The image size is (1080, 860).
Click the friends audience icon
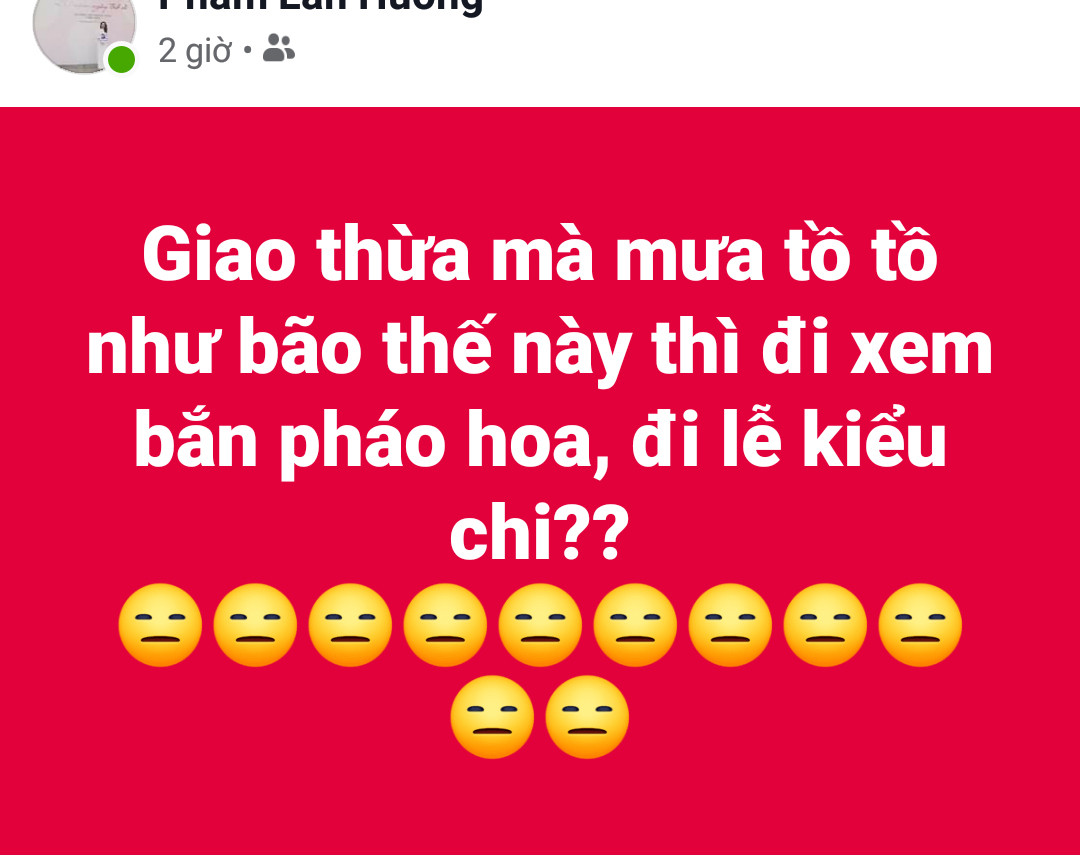point(279,48)
